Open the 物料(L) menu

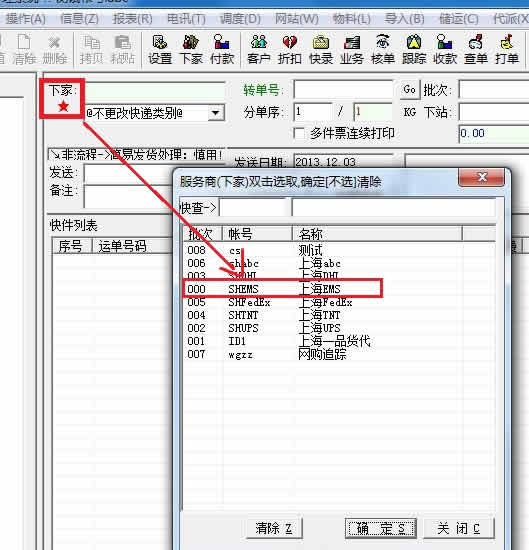(351, 19)
